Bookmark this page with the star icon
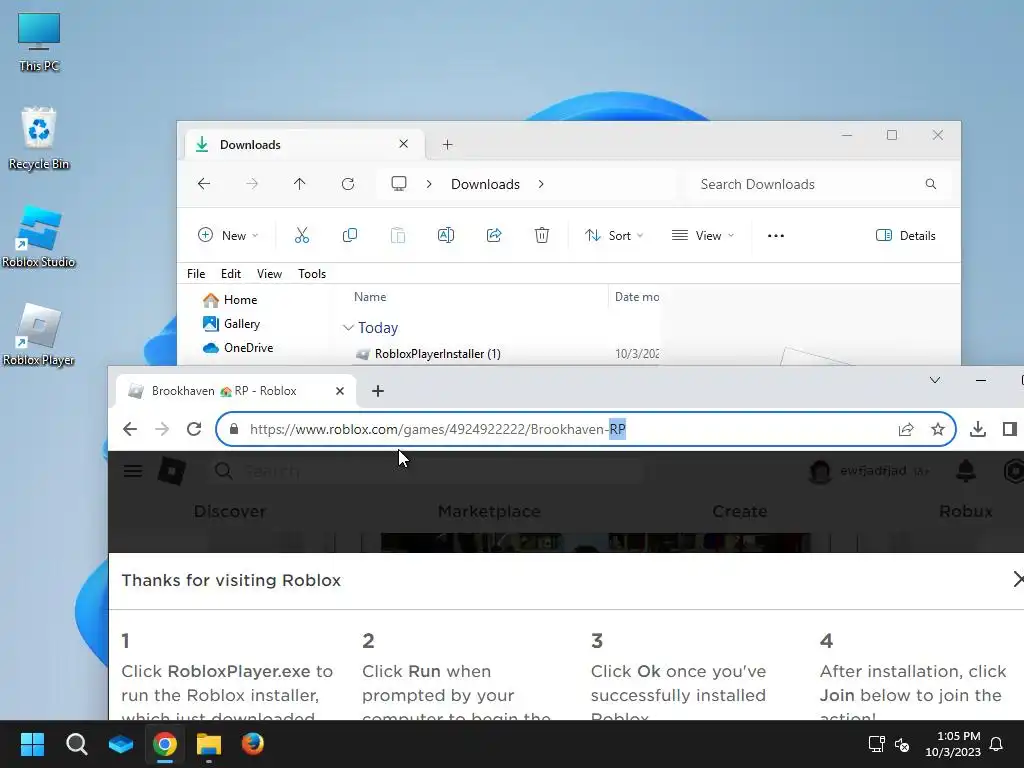The image size is (1024, 768). (x=938, y=429)
